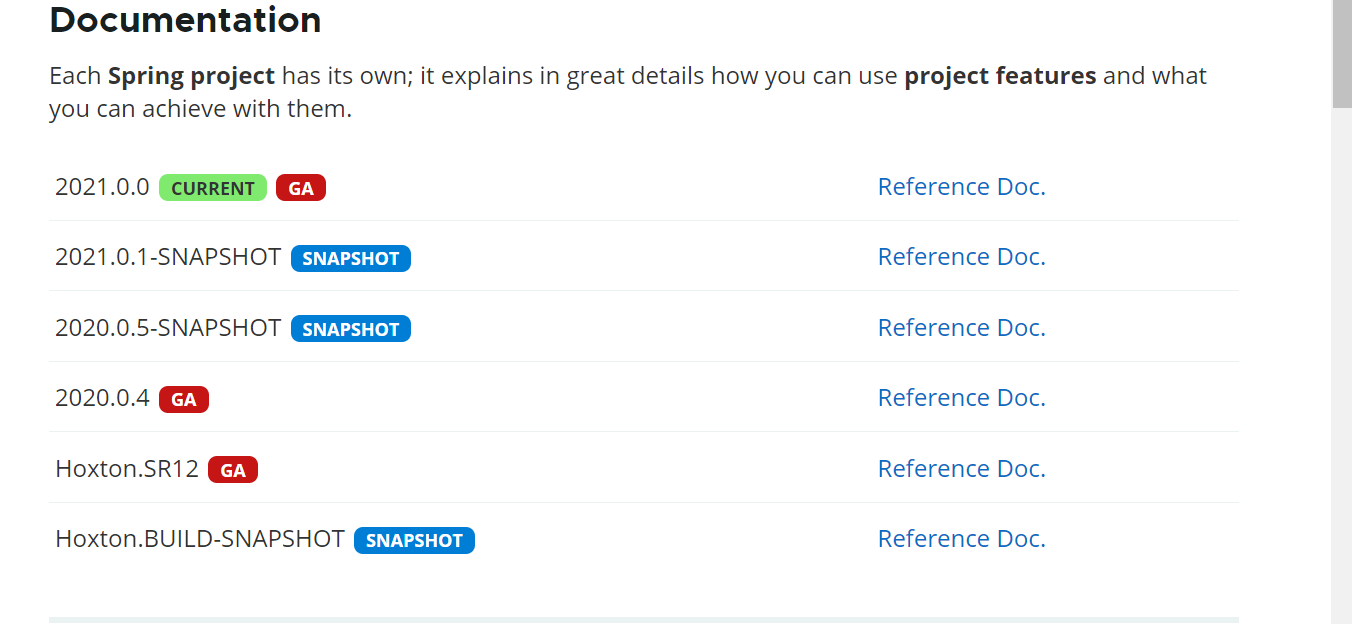This screenshot has height=624, width=1352.
Task: Click the red GA badge beside 2020.0.4
Action: point(184,400)
